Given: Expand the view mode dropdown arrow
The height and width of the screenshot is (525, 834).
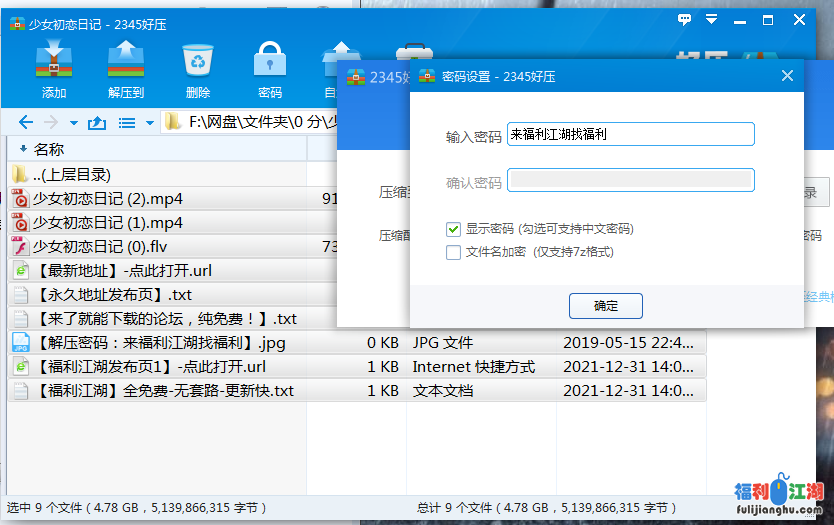Looking at the screenshot, I should [x=150, y=123].
